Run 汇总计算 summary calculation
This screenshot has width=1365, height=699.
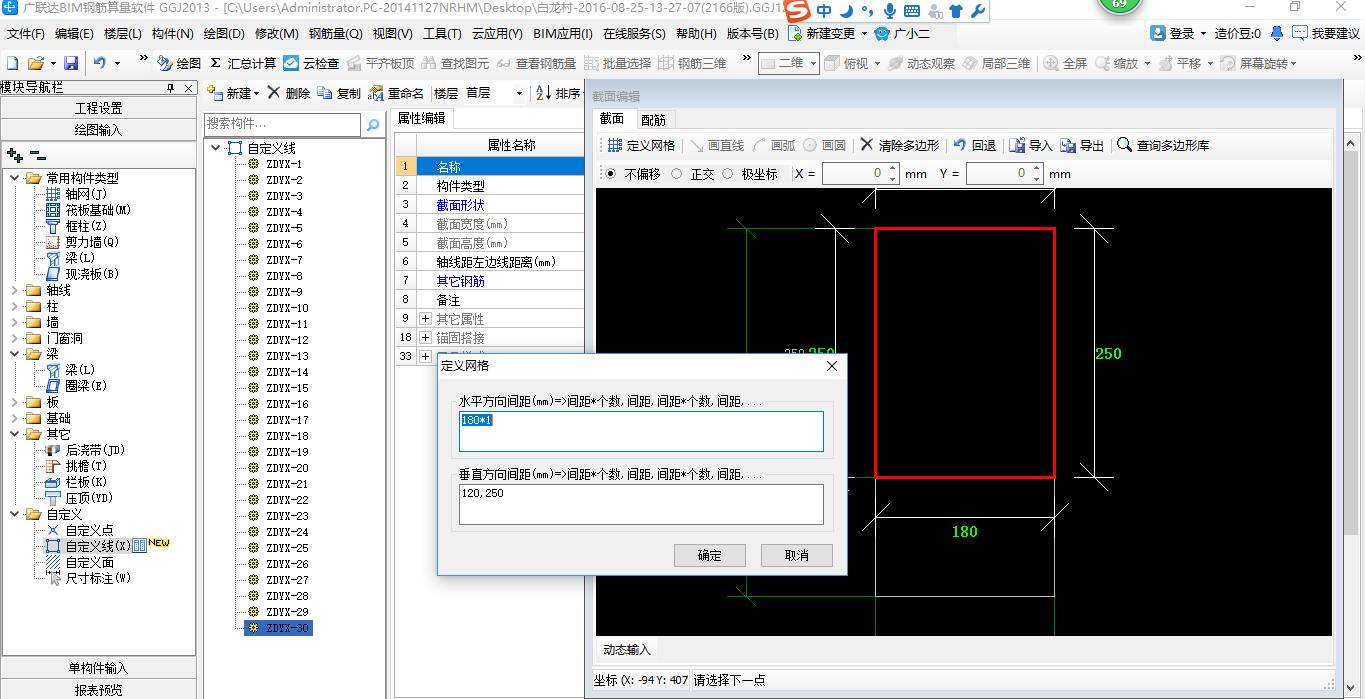pyautogui.click(x=243, y=63)
